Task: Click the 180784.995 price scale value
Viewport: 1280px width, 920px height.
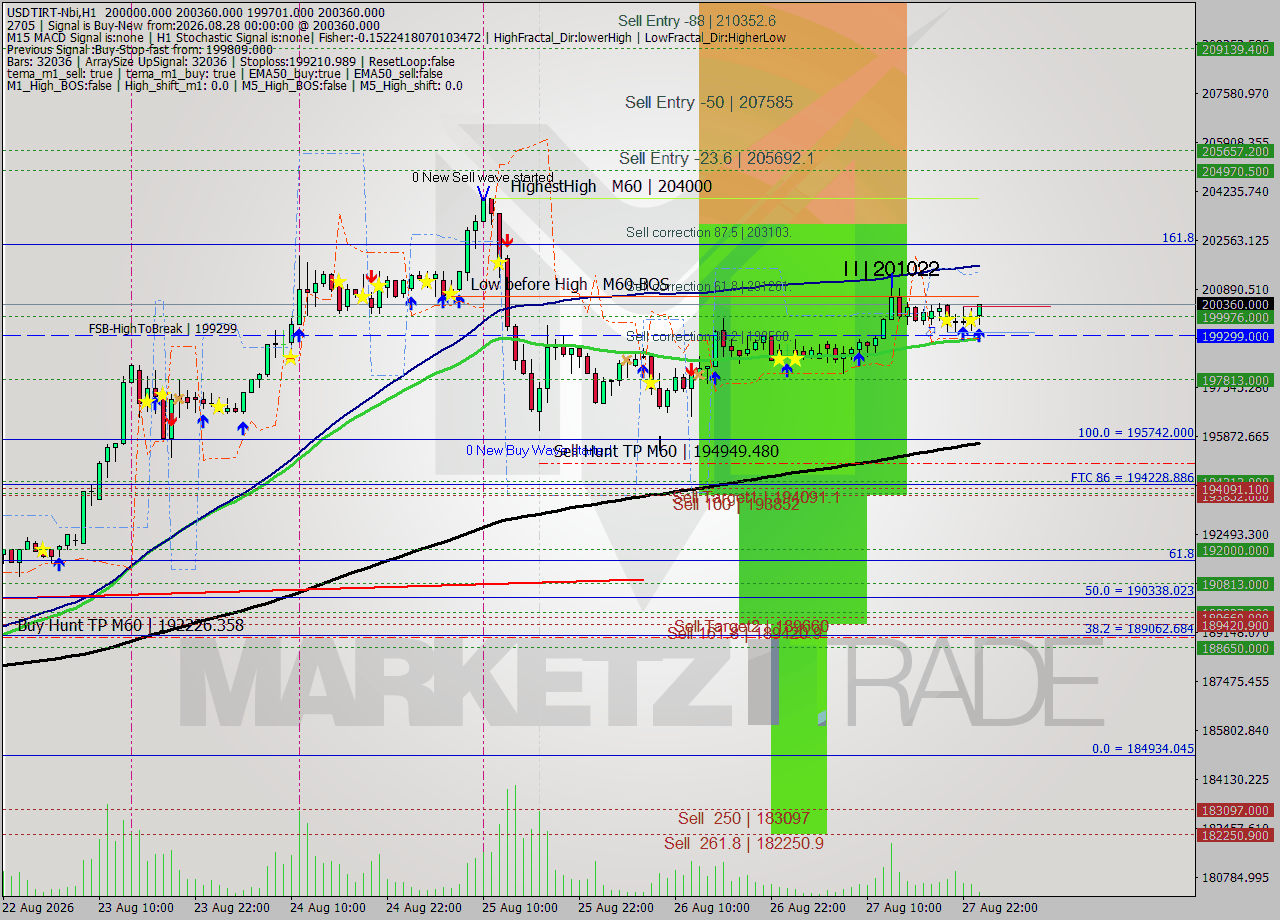Action: [x=1235, y=877]
